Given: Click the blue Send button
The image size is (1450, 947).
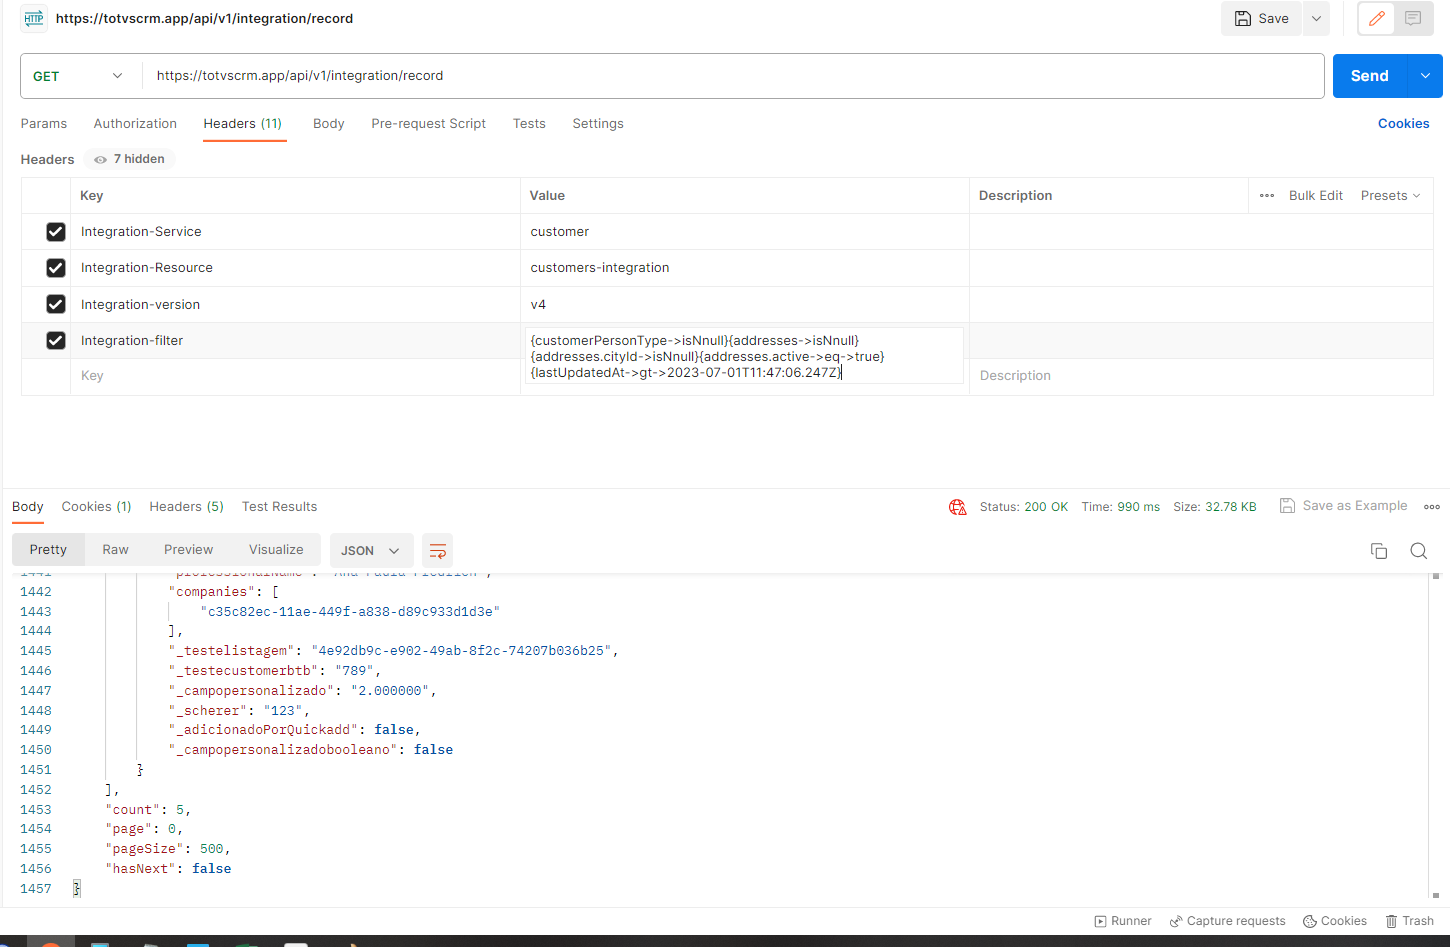Looking at the screenshot, I should coord(1370,76).
